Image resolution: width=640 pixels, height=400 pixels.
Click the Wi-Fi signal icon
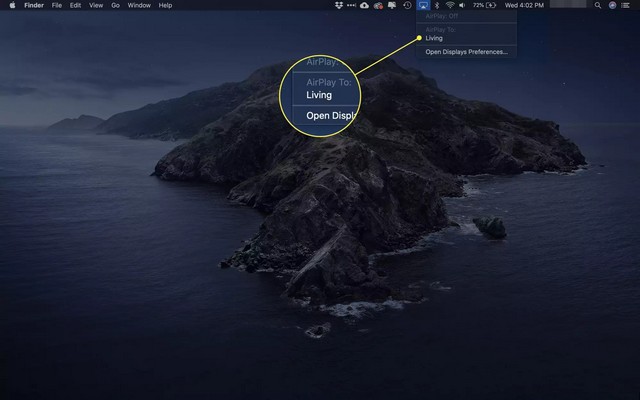point(450,5)
